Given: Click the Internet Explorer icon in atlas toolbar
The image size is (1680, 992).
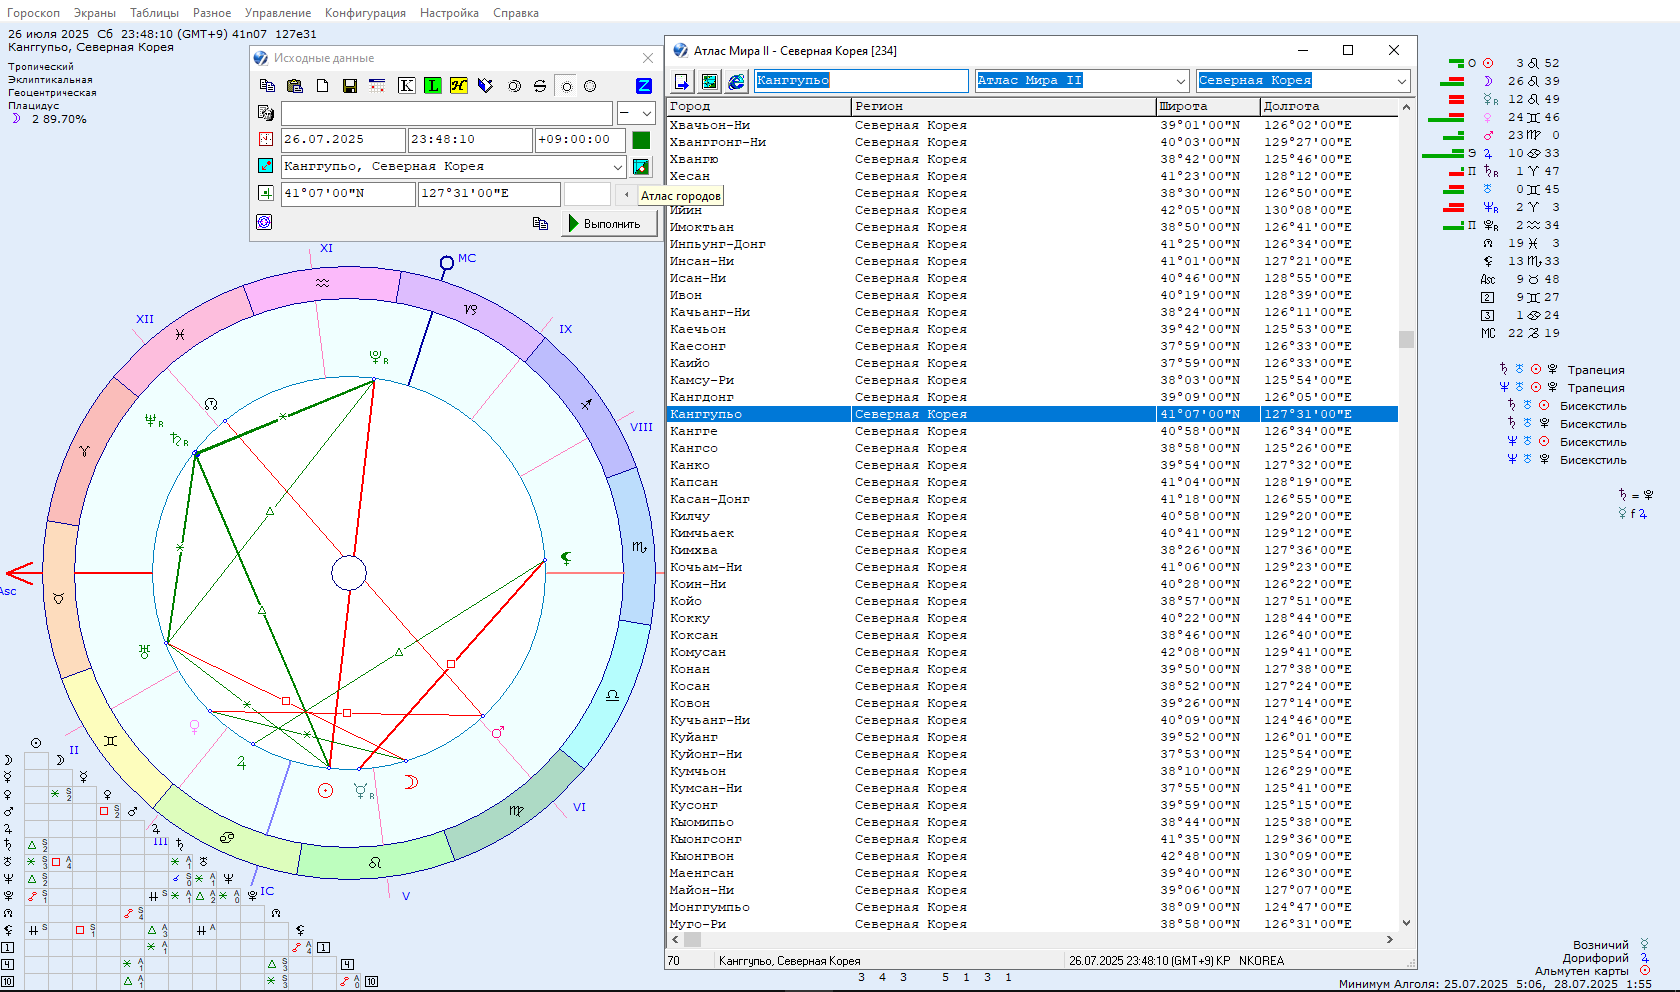Looking at the screenshot, I should coord(736,81).
